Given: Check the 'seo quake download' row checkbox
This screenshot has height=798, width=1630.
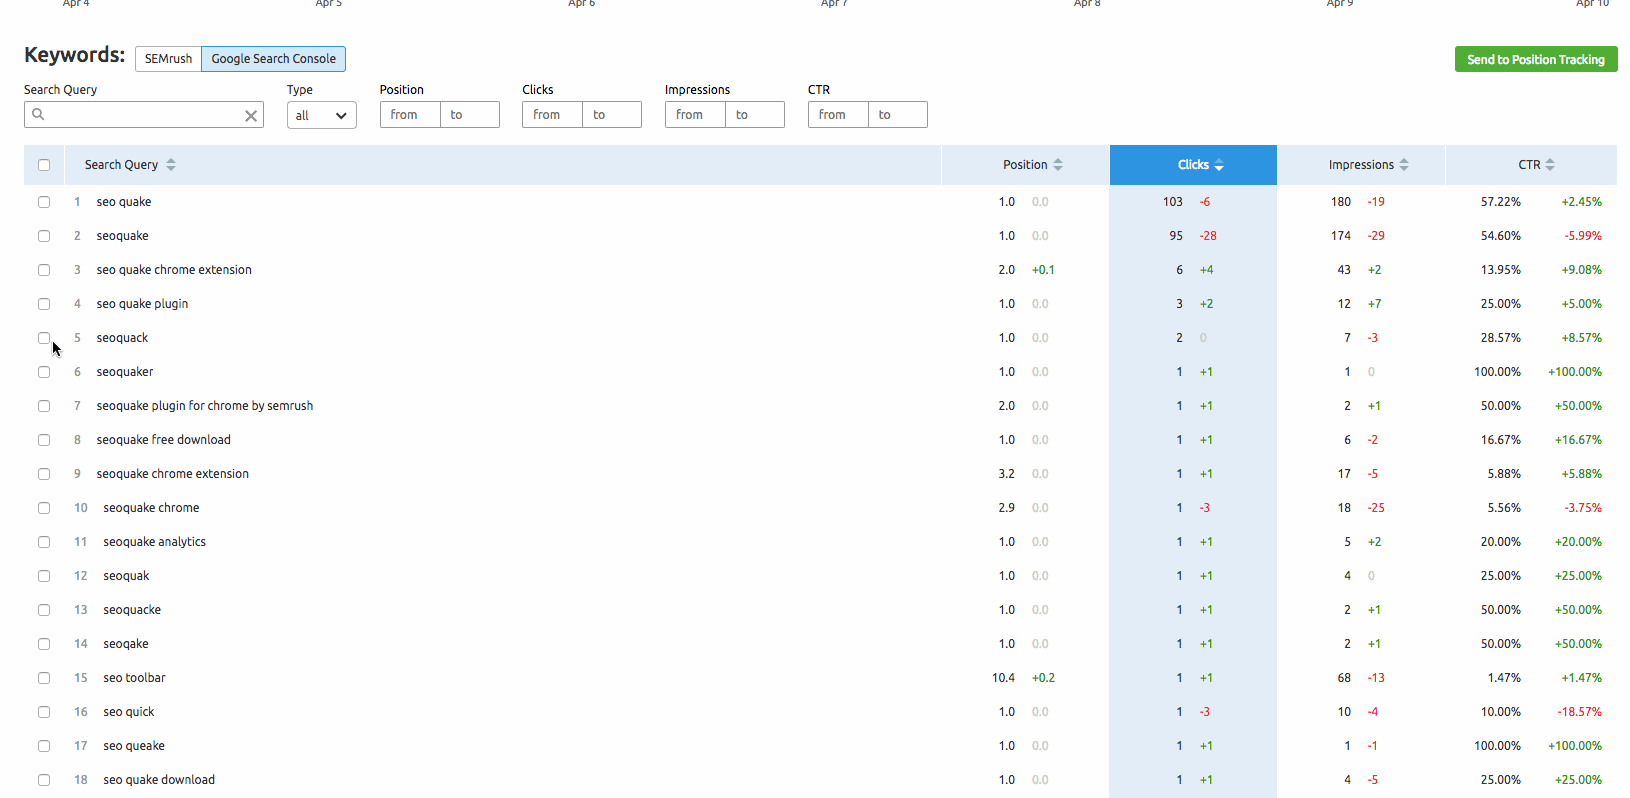Looking at the screenshot, I should [44, 780].
